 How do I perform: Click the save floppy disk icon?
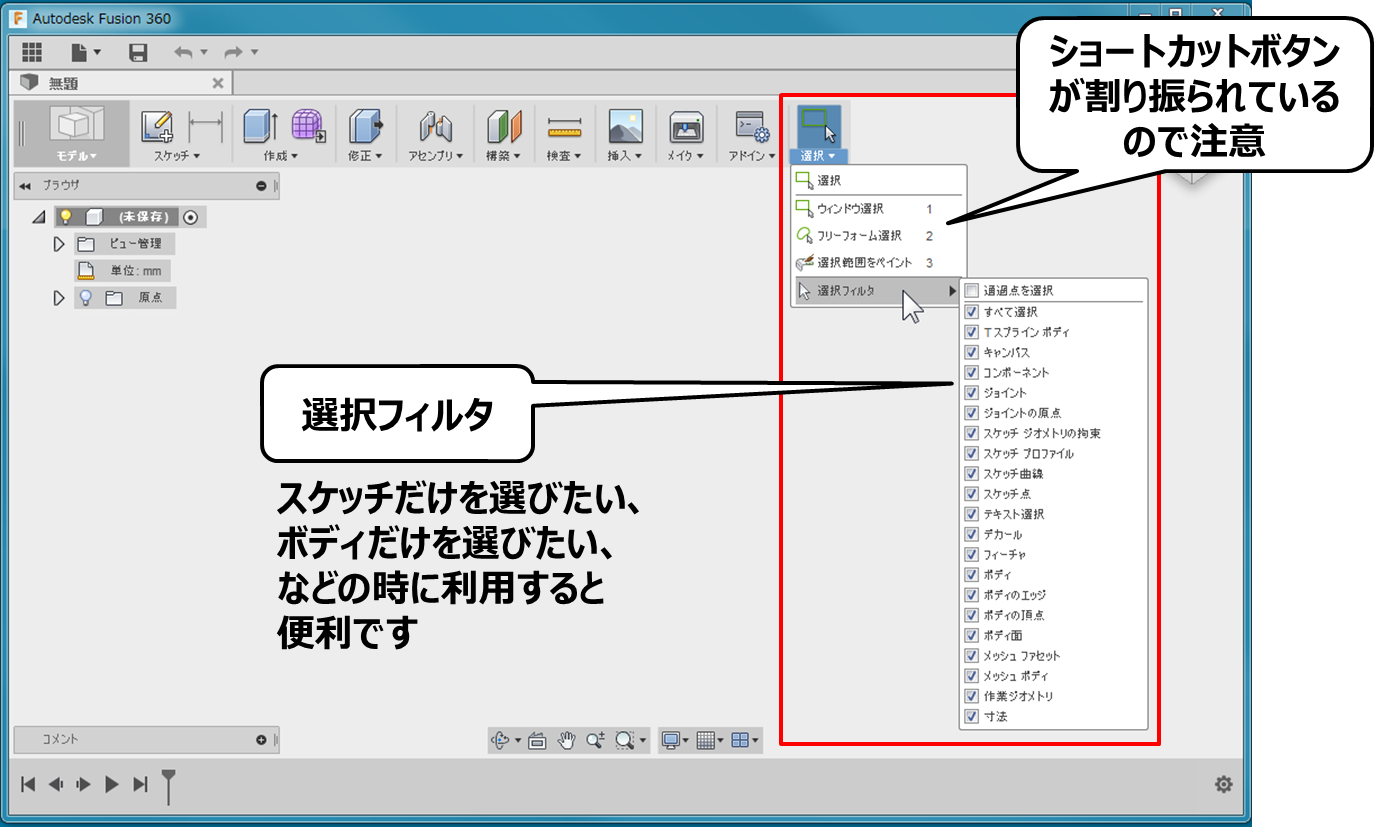click(x=139, y=53)
